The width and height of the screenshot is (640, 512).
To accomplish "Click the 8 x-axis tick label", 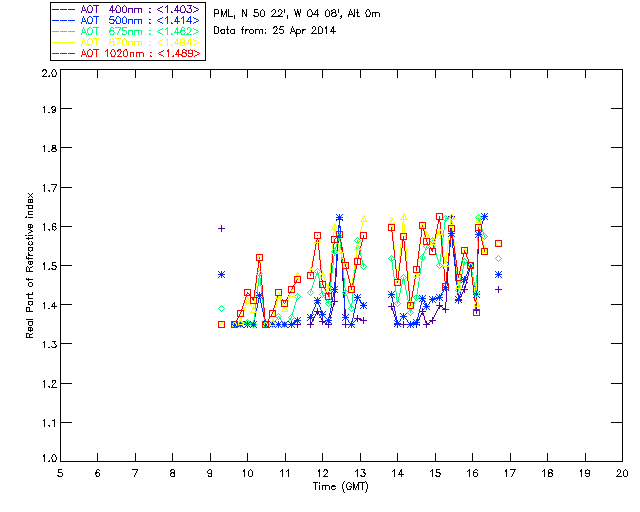I will coord(173,473).
